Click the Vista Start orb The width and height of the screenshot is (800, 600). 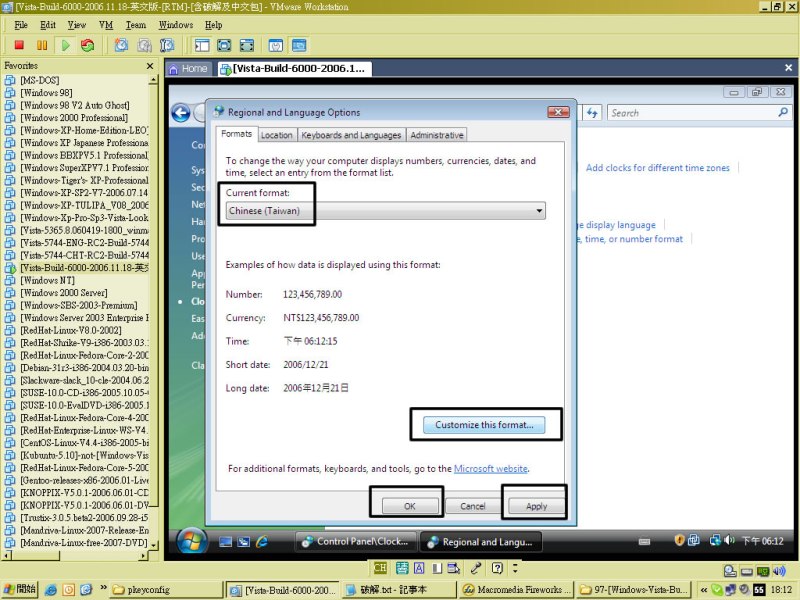point(192,541)
